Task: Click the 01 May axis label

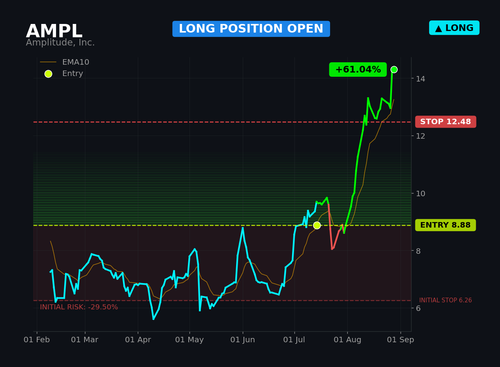Action: tap(189, 340)
